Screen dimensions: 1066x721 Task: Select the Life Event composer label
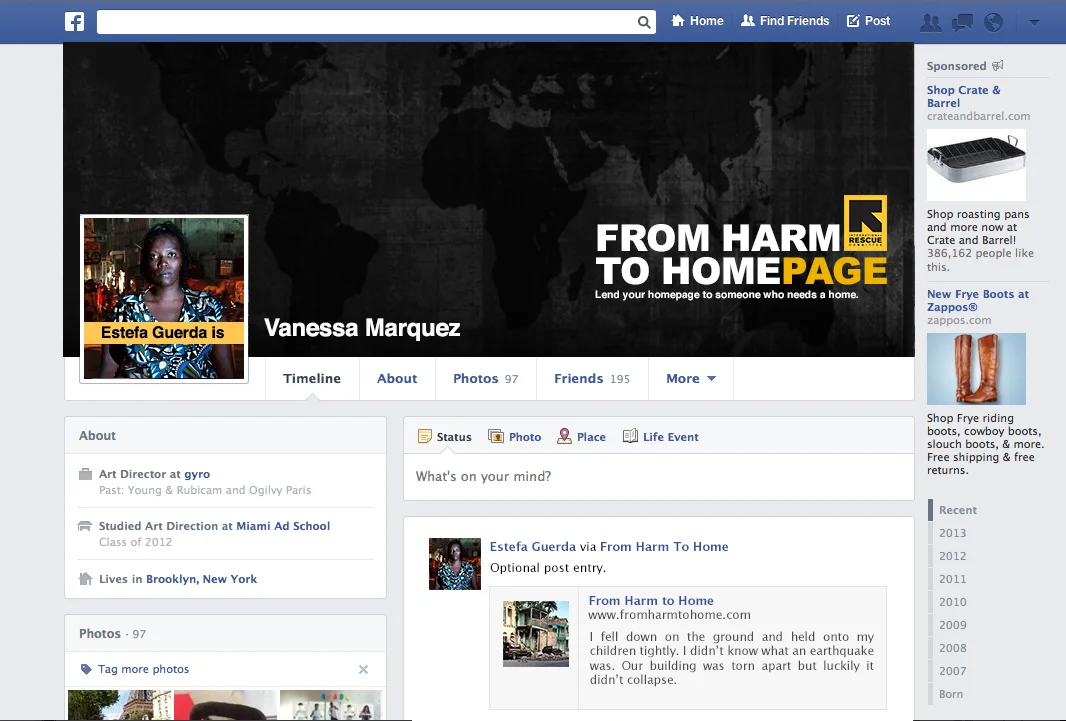coord(670,437)
